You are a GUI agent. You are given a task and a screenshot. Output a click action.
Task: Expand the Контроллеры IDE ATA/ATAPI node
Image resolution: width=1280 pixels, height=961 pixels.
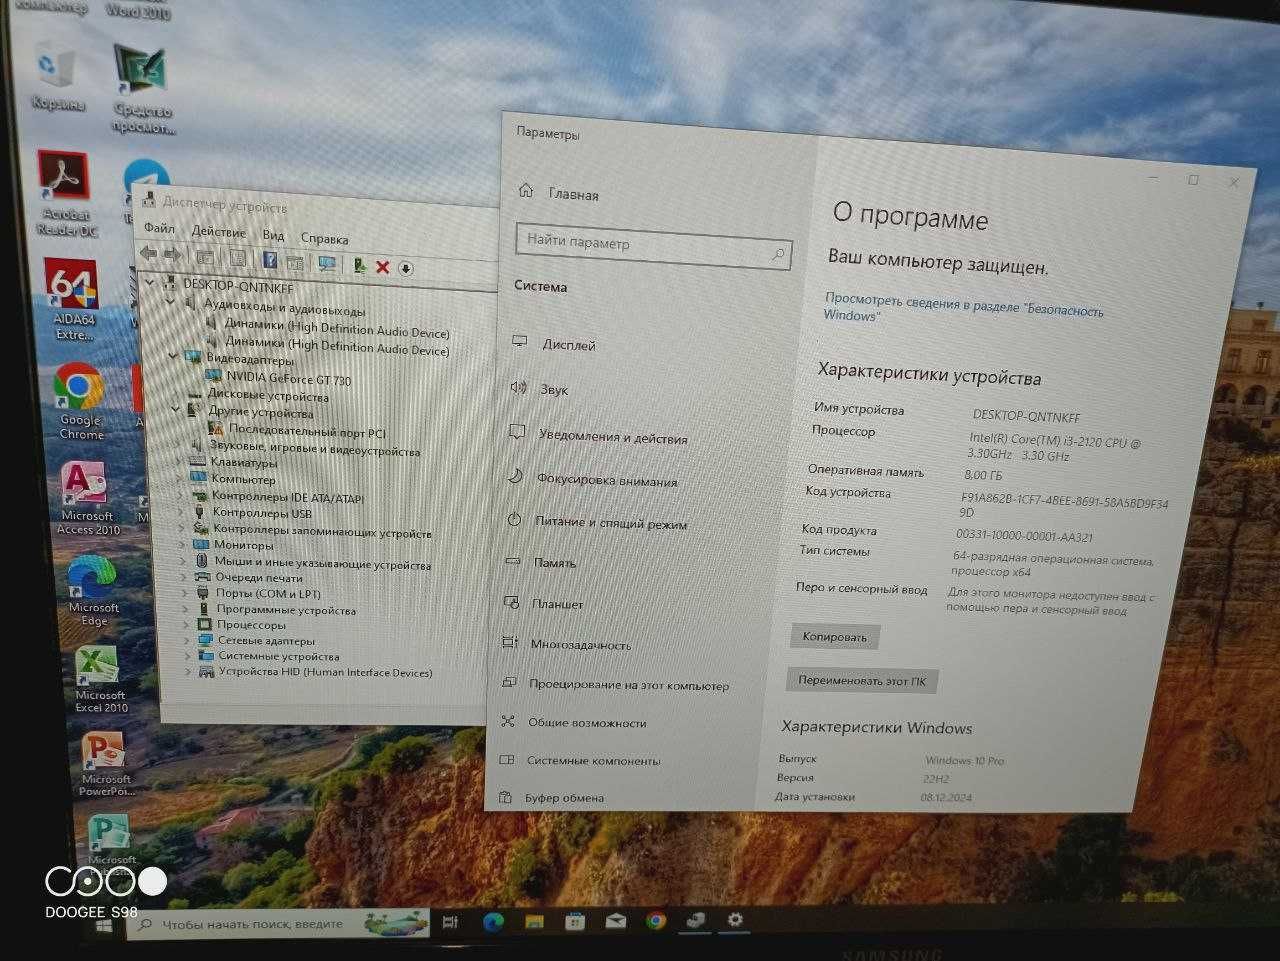(x=181, y=496)
